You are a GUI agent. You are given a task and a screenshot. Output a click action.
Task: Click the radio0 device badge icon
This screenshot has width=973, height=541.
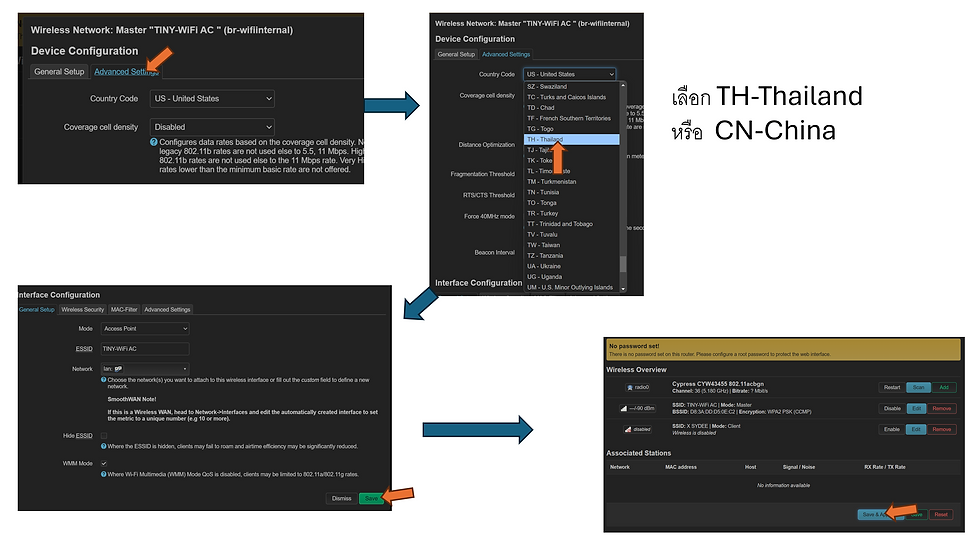[639, 387]
